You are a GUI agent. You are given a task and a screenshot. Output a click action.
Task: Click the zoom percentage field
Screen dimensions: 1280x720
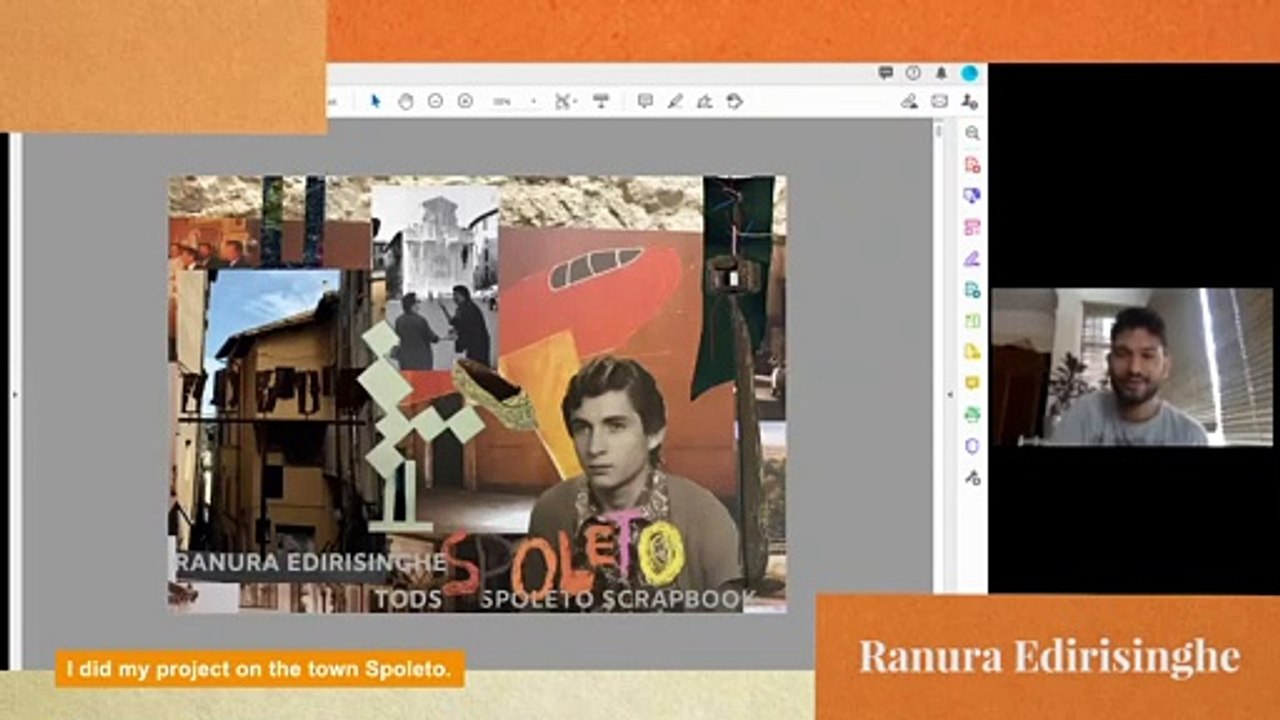point(503,101)
